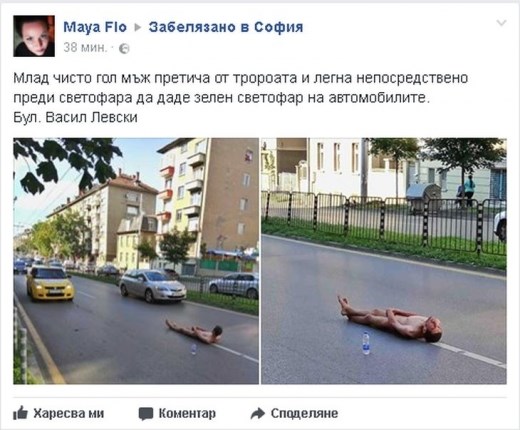Click the Споделяне button text
Viewport: 520px width, 430px height.
coord(304,414)
